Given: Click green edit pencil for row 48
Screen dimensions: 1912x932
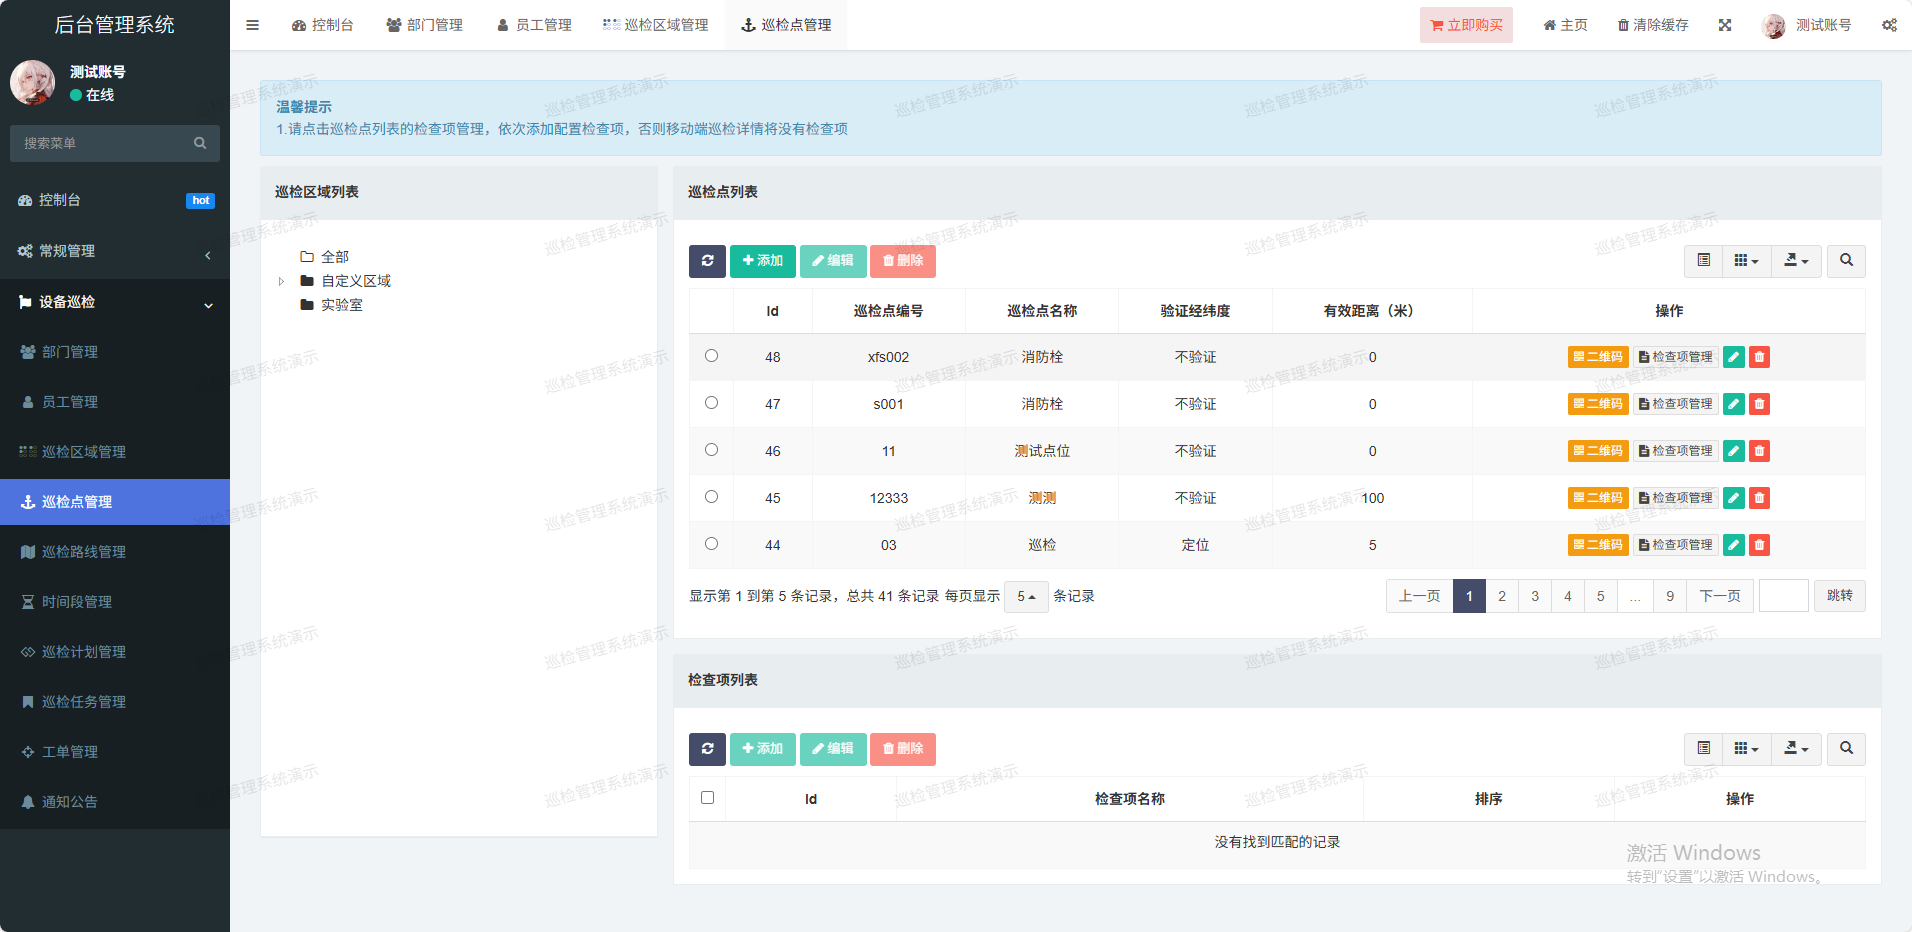Looking at the screenshot, I should pyautogui.click(x=1734, y=357).
